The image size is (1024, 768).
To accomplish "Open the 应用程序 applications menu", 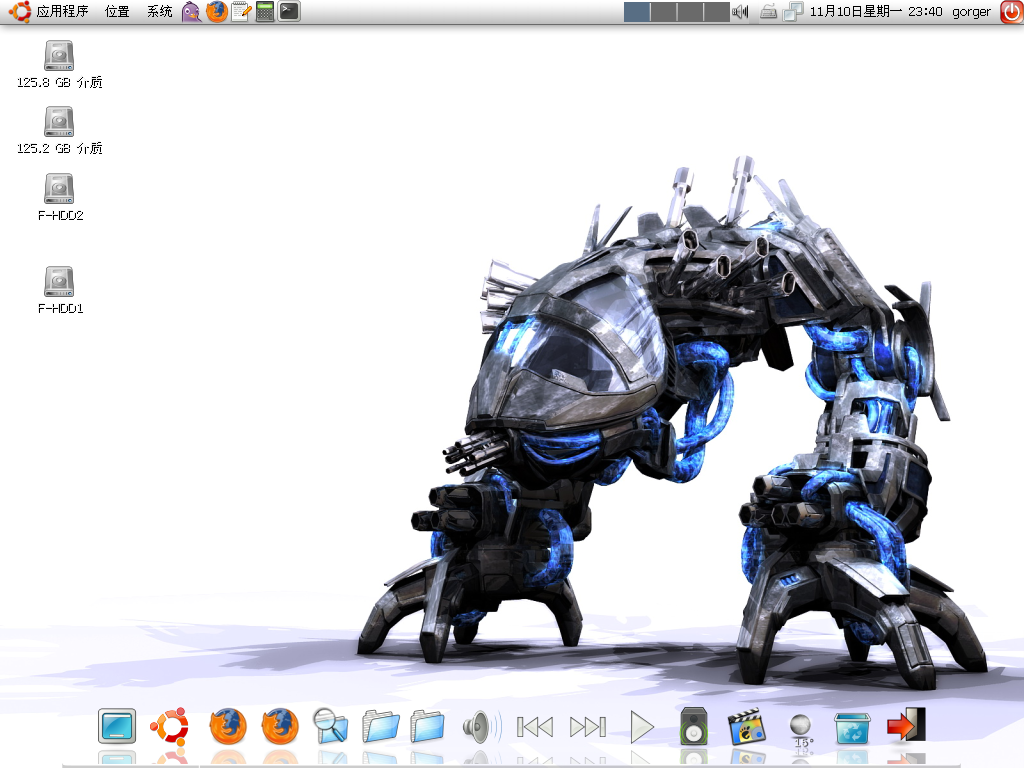I will point(49,12).
